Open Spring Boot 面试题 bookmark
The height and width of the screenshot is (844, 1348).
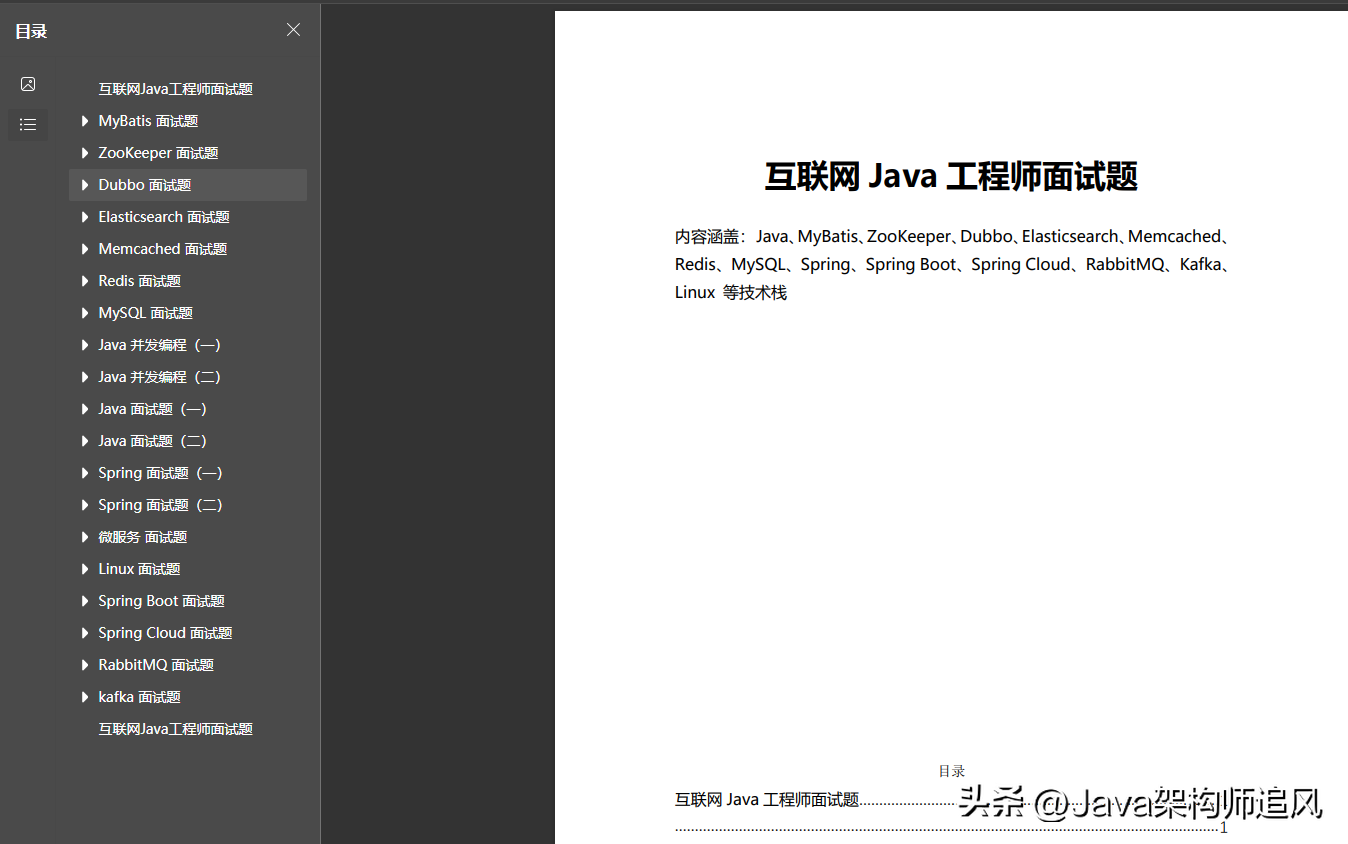pos(161,601)
